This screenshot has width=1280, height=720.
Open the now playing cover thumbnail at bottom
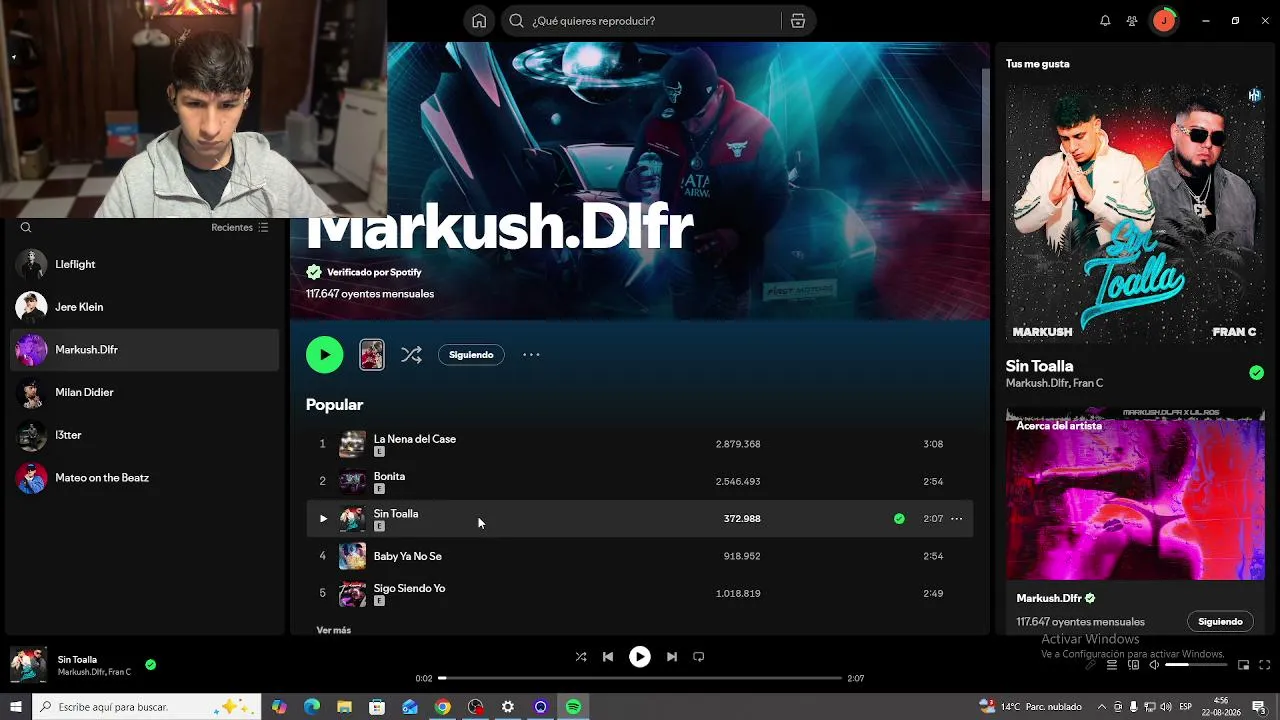coord(28,665)
